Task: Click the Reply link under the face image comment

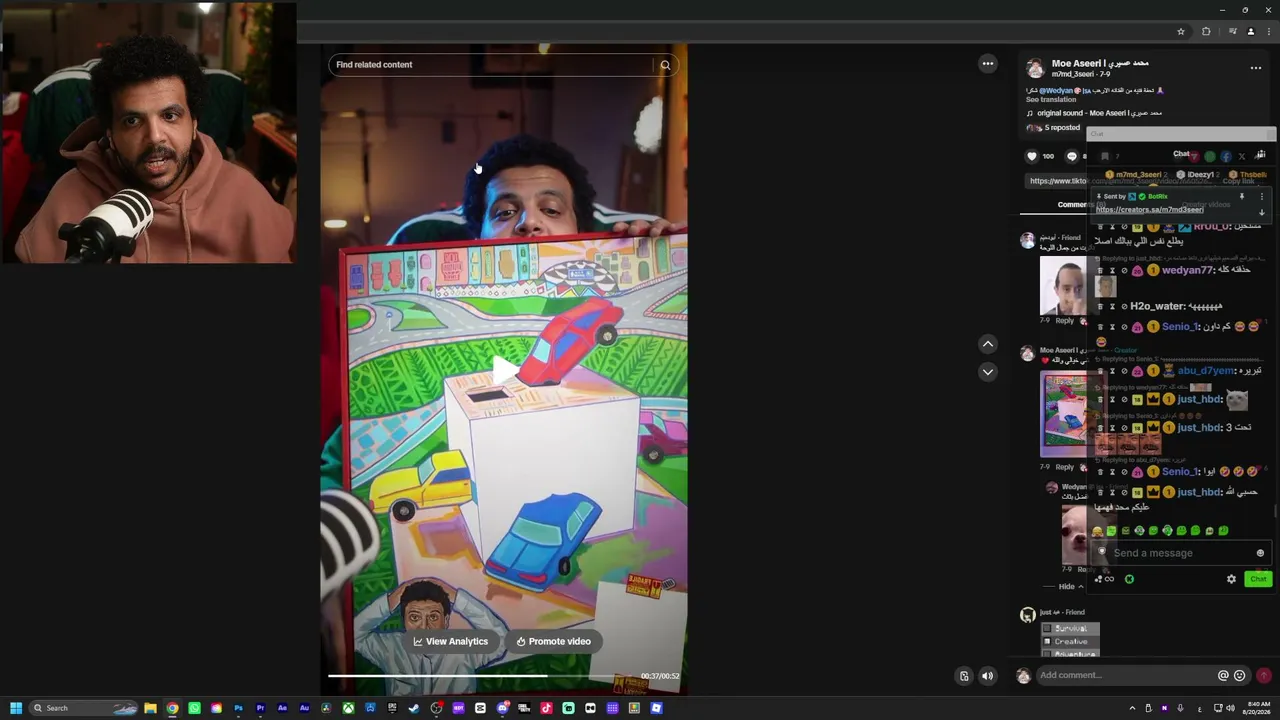Action: pyautogui.click(x=1064, y=321)
